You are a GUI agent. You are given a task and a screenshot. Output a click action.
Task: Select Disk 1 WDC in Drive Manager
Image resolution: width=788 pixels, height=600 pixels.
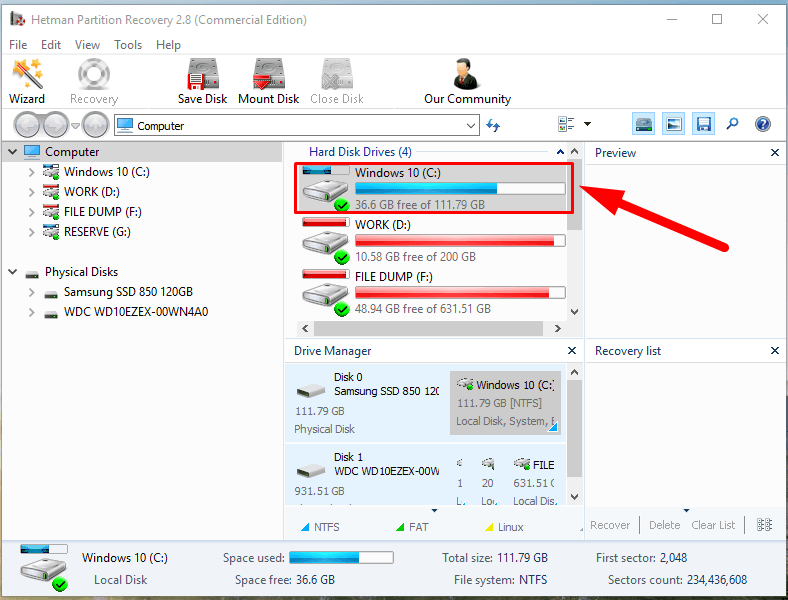367,474
